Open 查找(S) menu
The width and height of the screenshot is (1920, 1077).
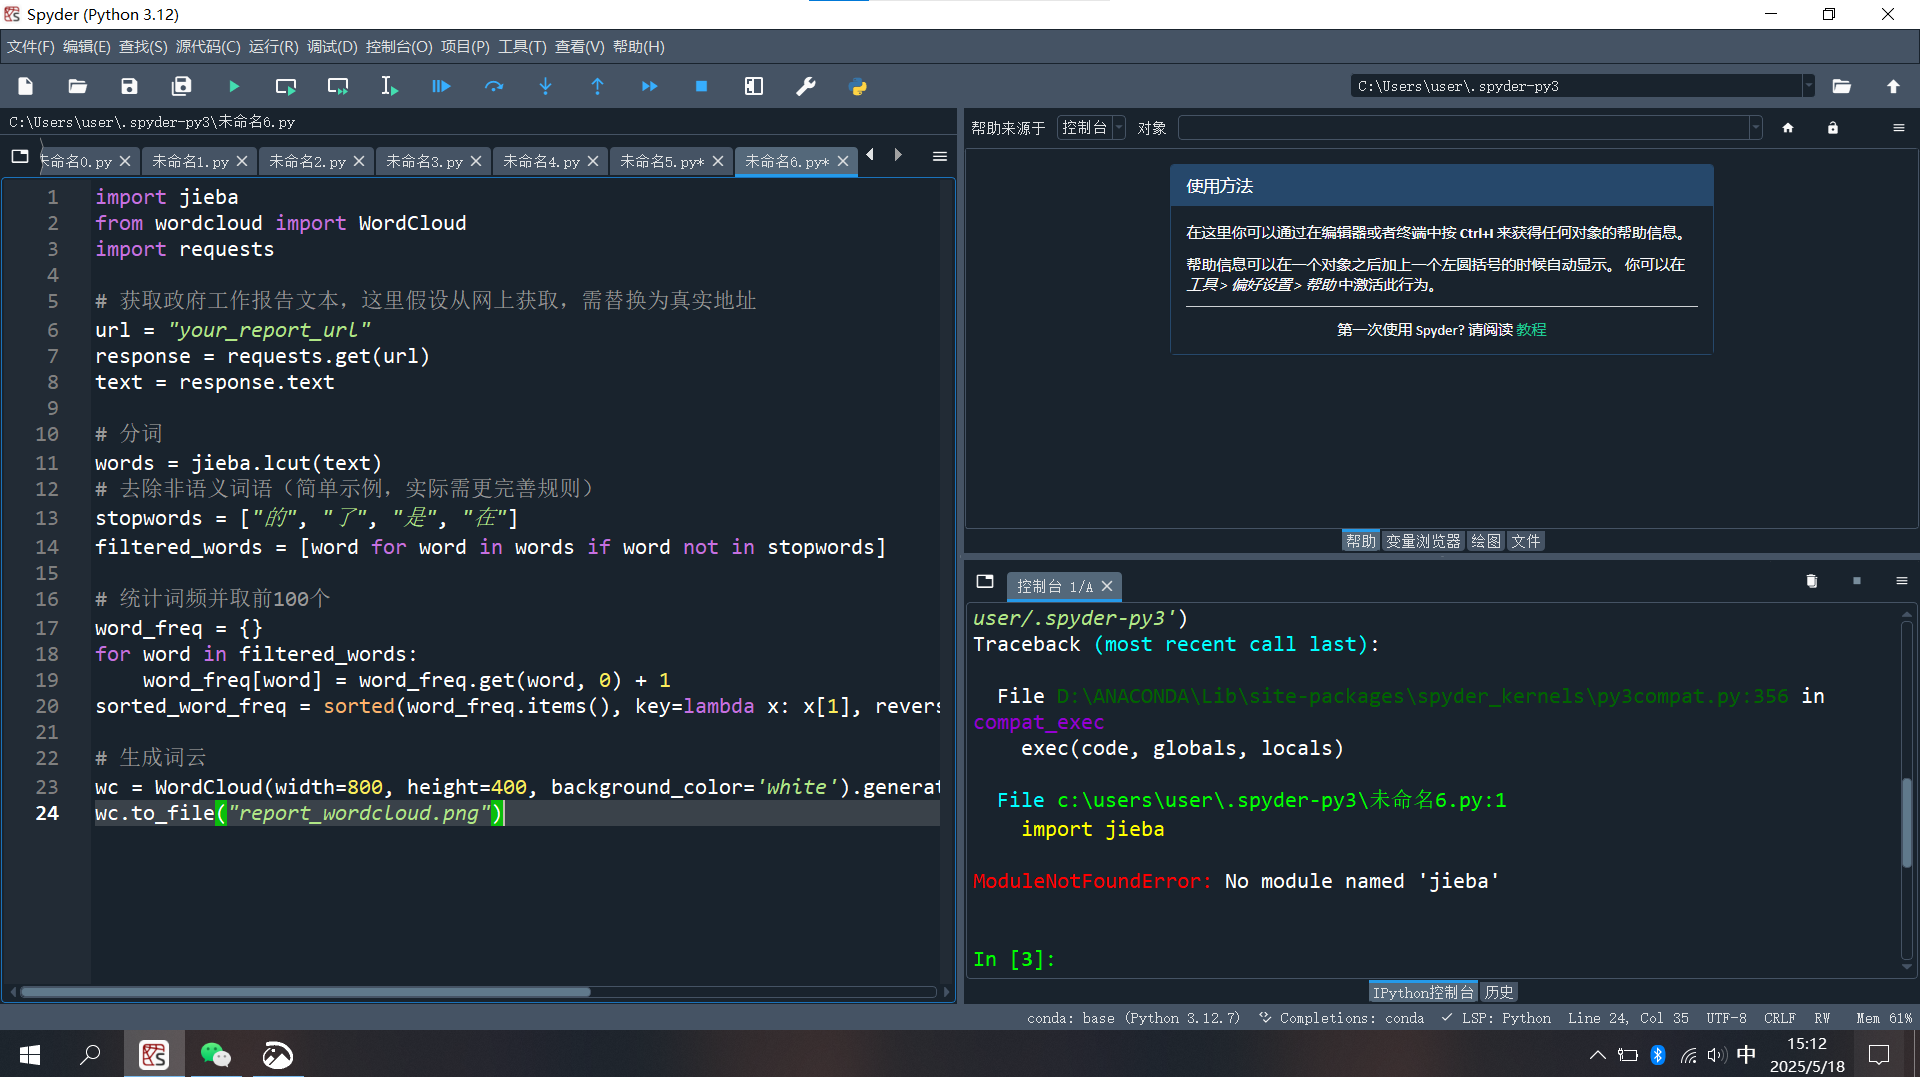coord(143,47)
